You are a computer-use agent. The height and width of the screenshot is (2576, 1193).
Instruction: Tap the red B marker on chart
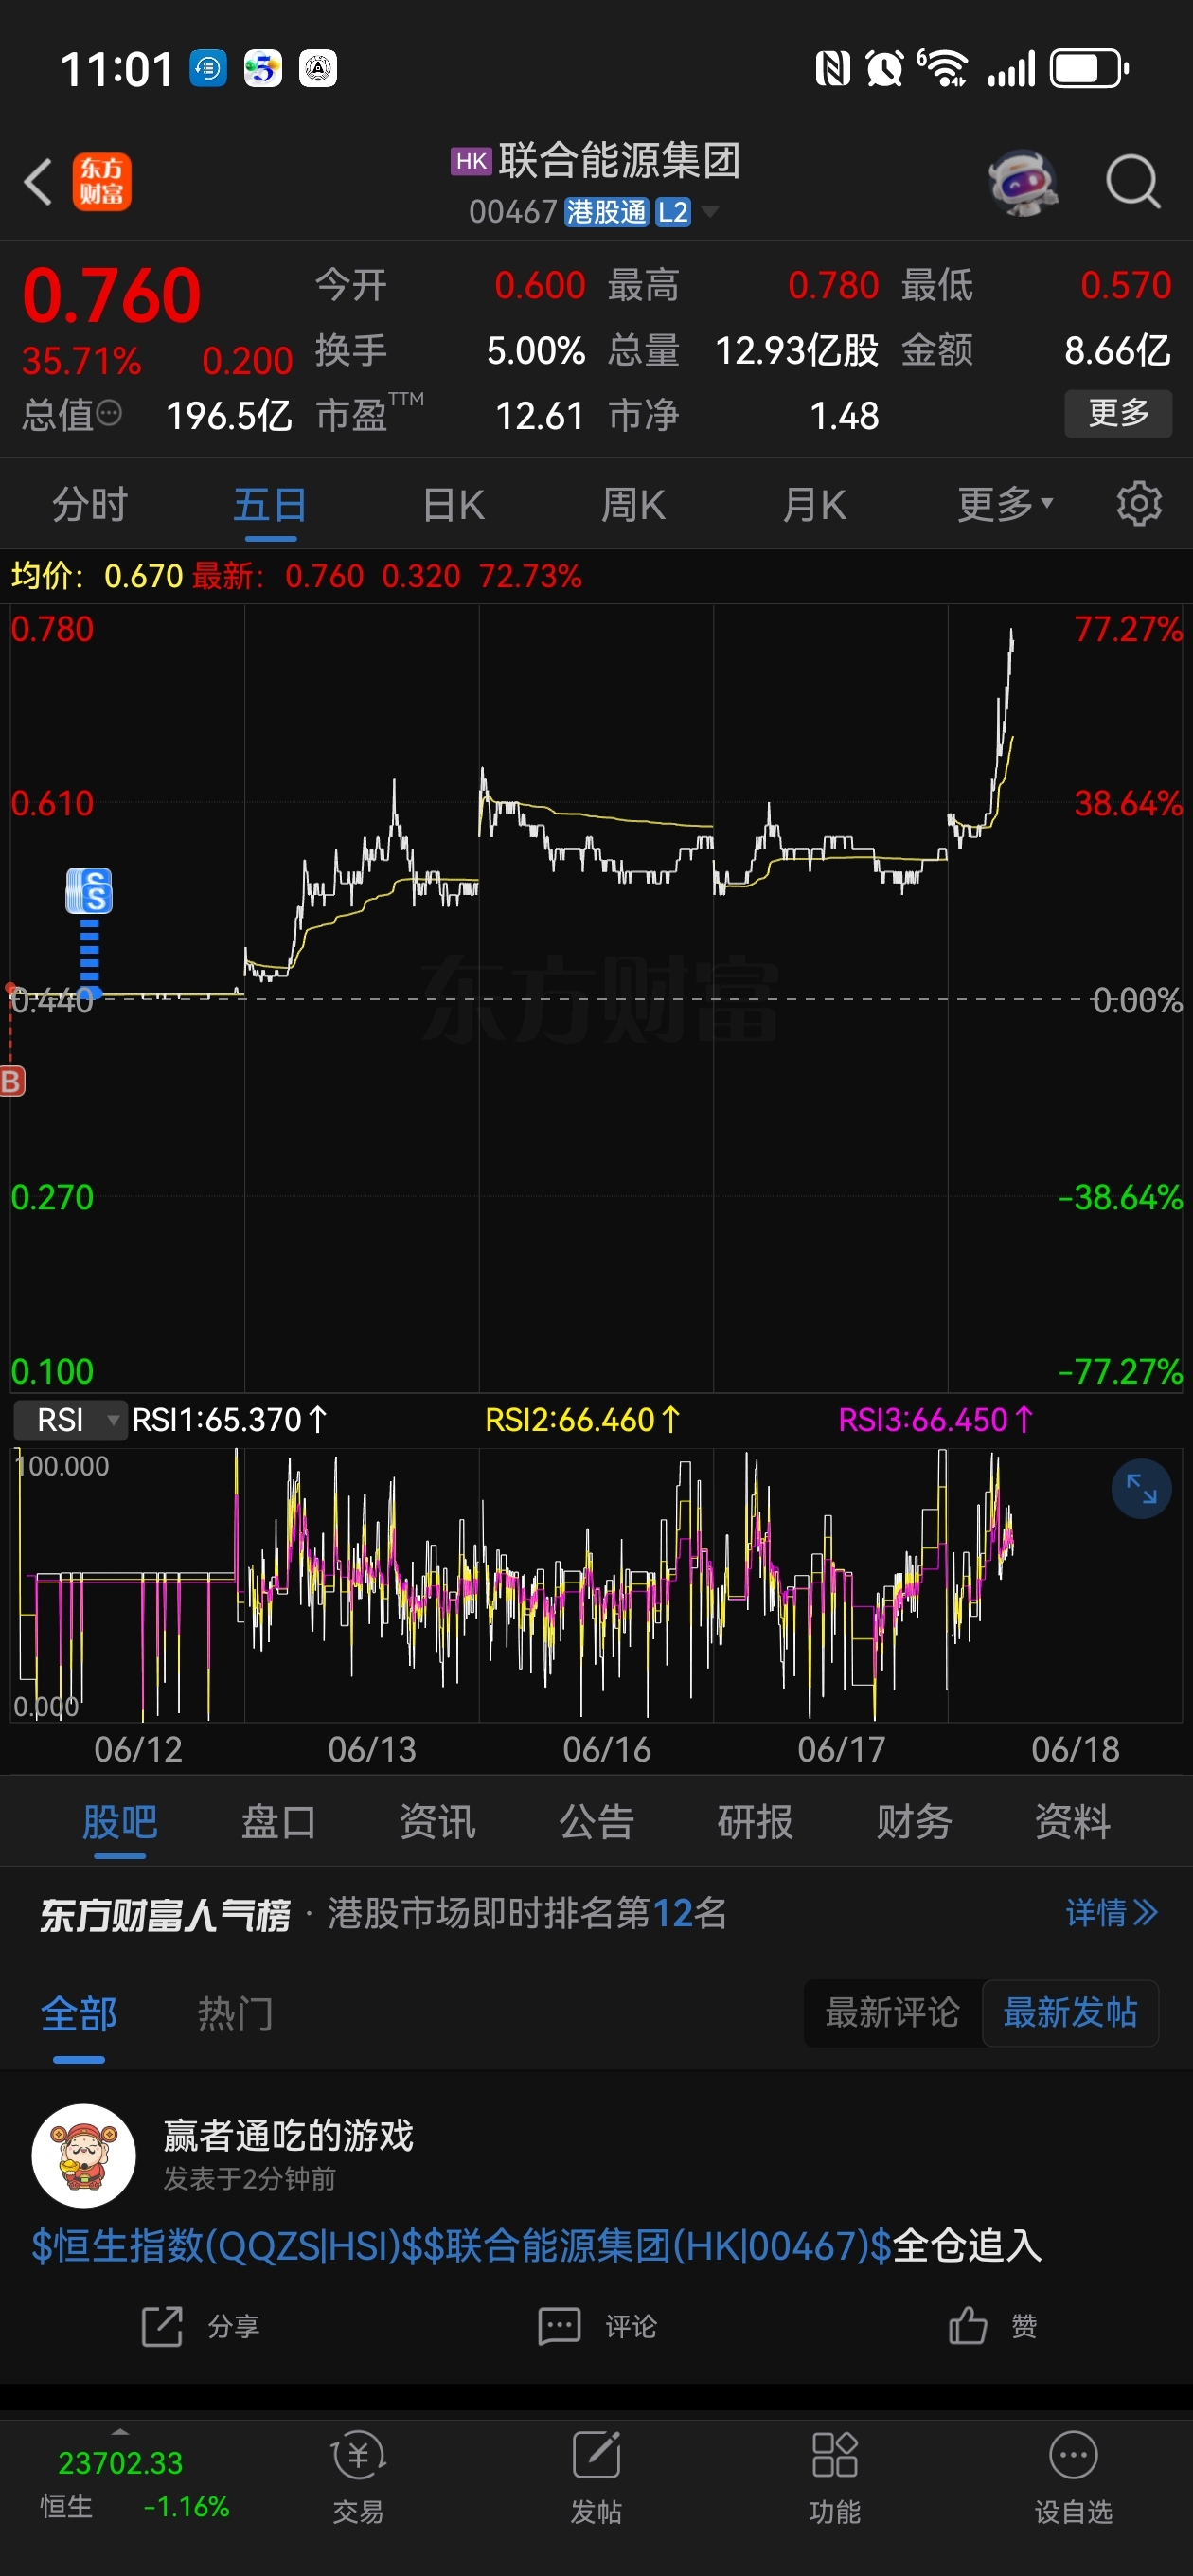[x=12, y=1081]
